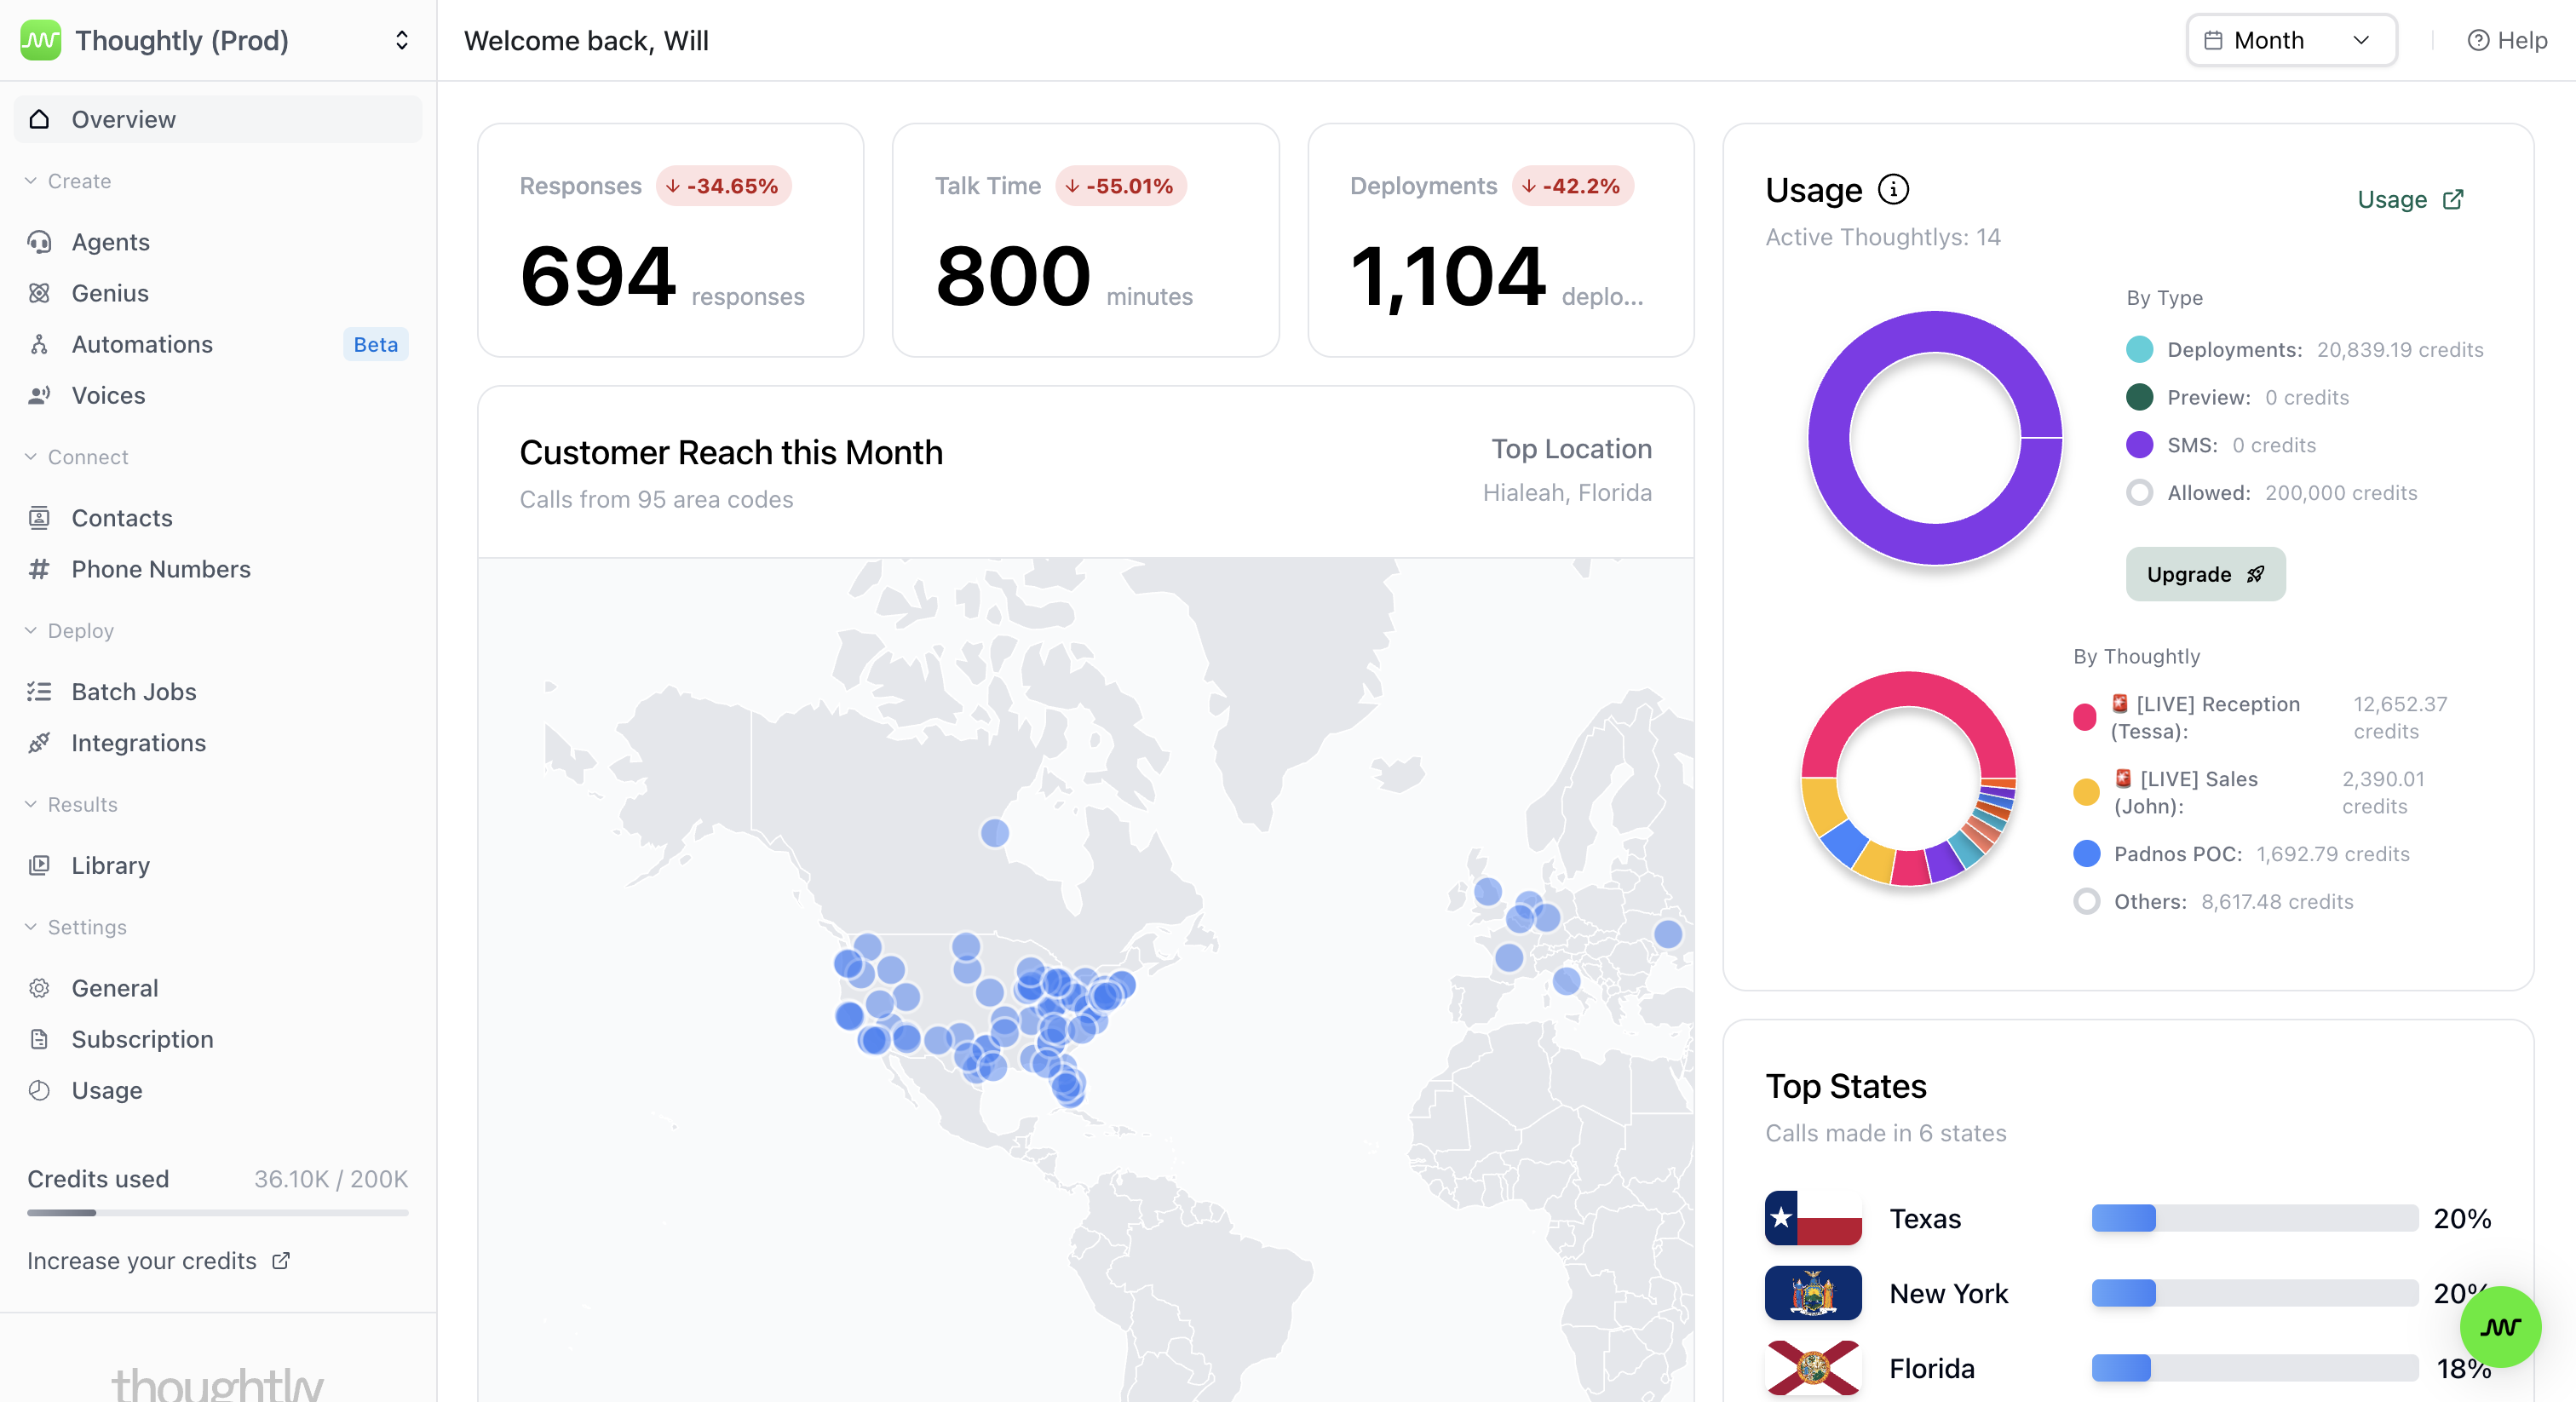Open Automations Beta page

tap(217, 344)
